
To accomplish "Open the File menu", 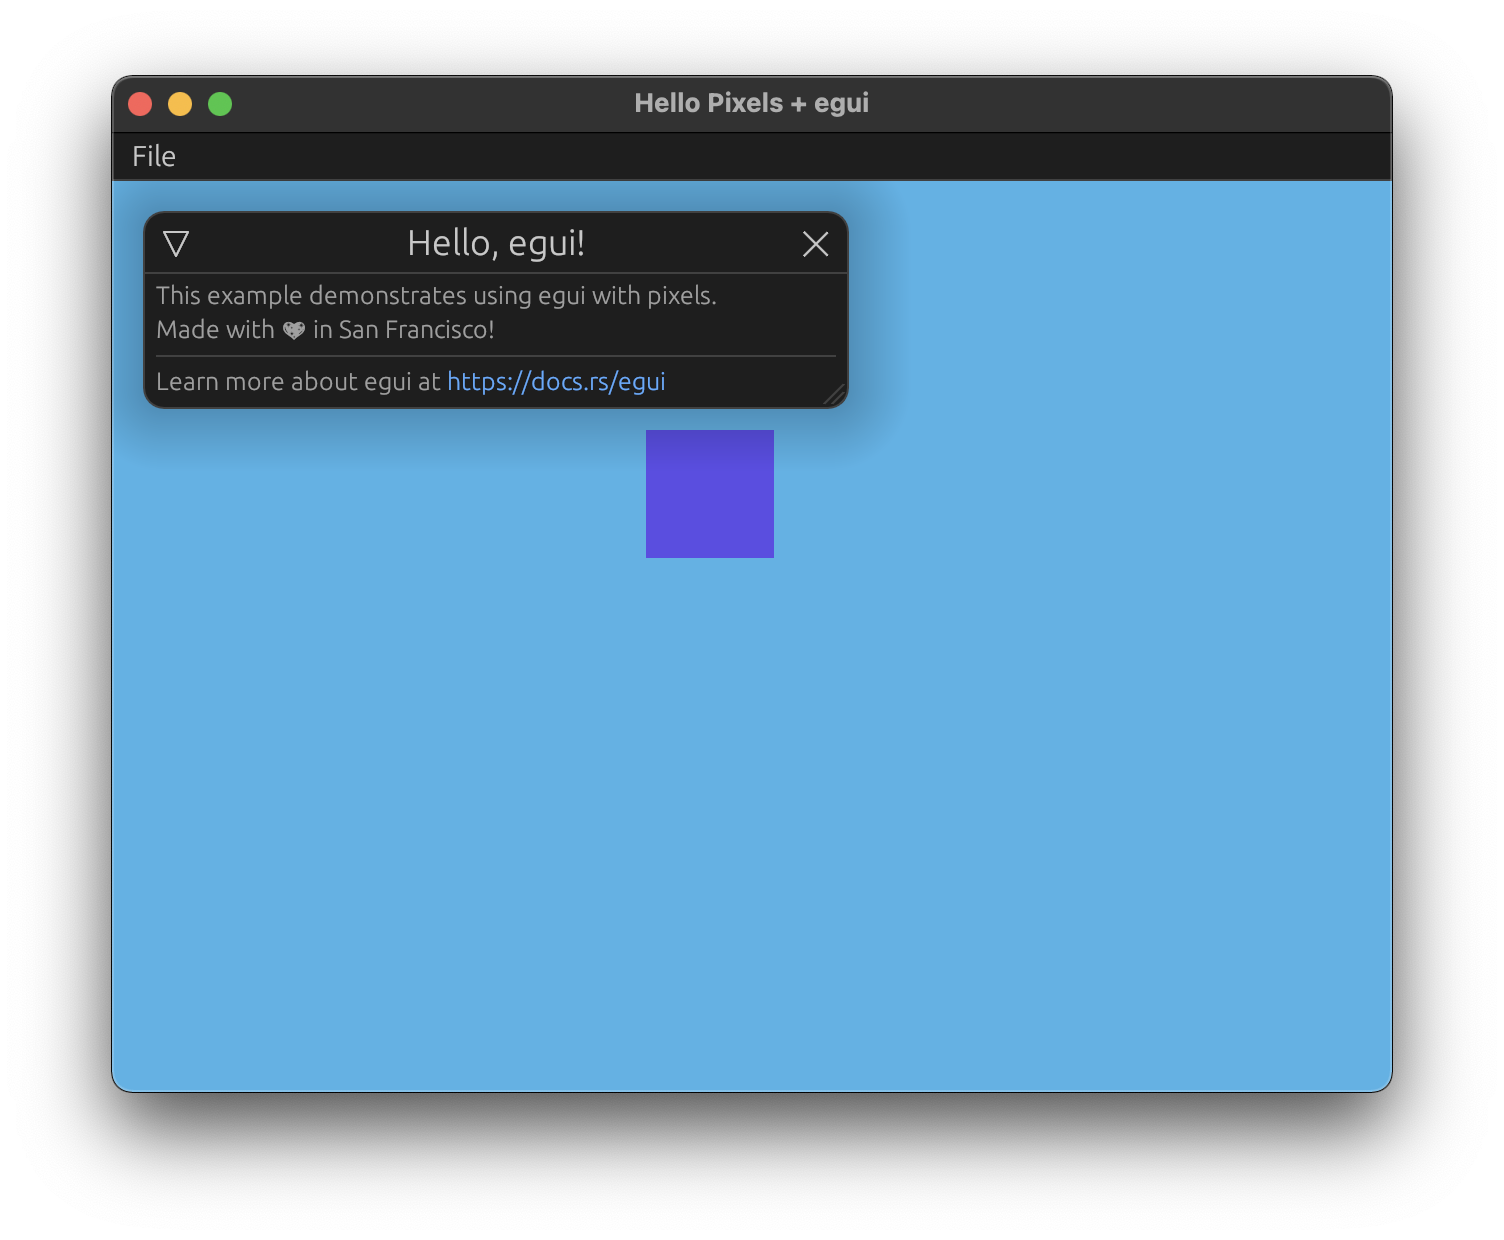I will click(154, 156).
